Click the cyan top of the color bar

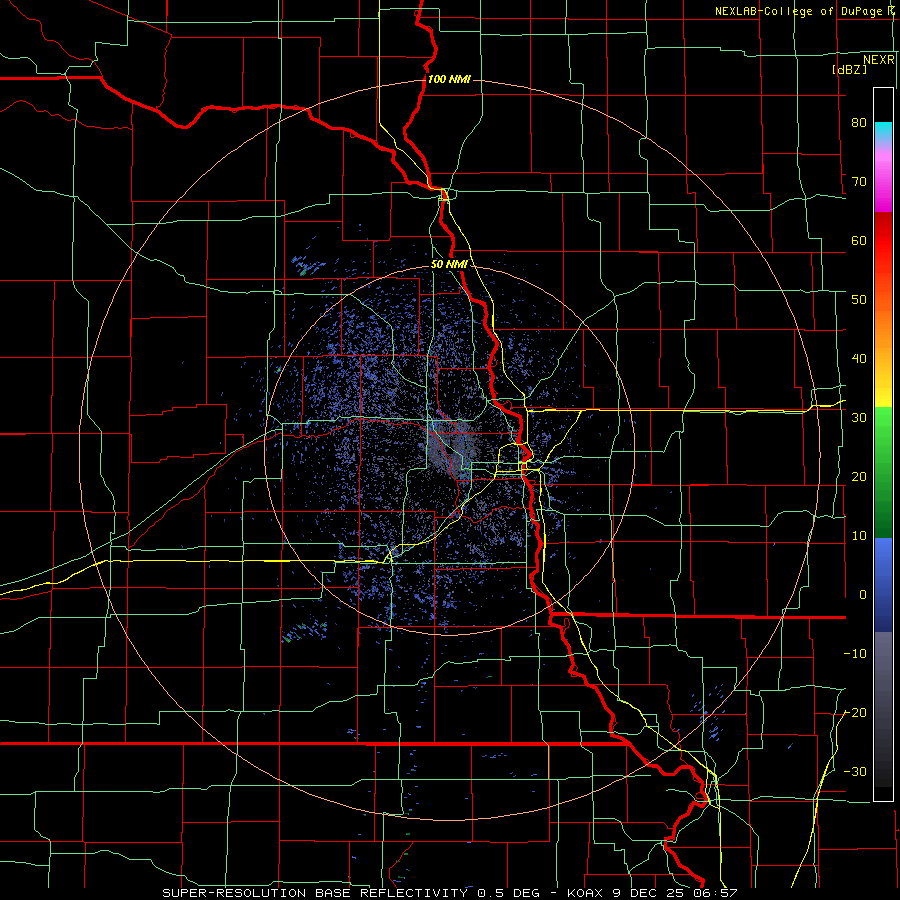coord(883,131)
